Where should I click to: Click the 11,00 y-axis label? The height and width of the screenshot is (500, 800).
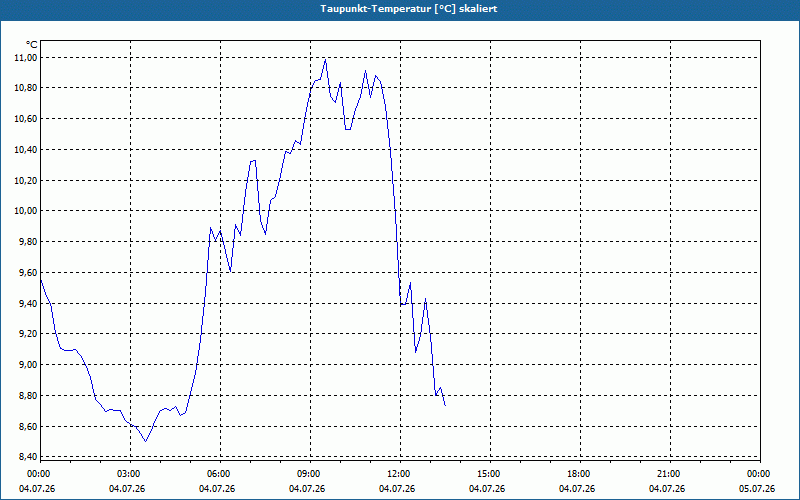[26, 58]
